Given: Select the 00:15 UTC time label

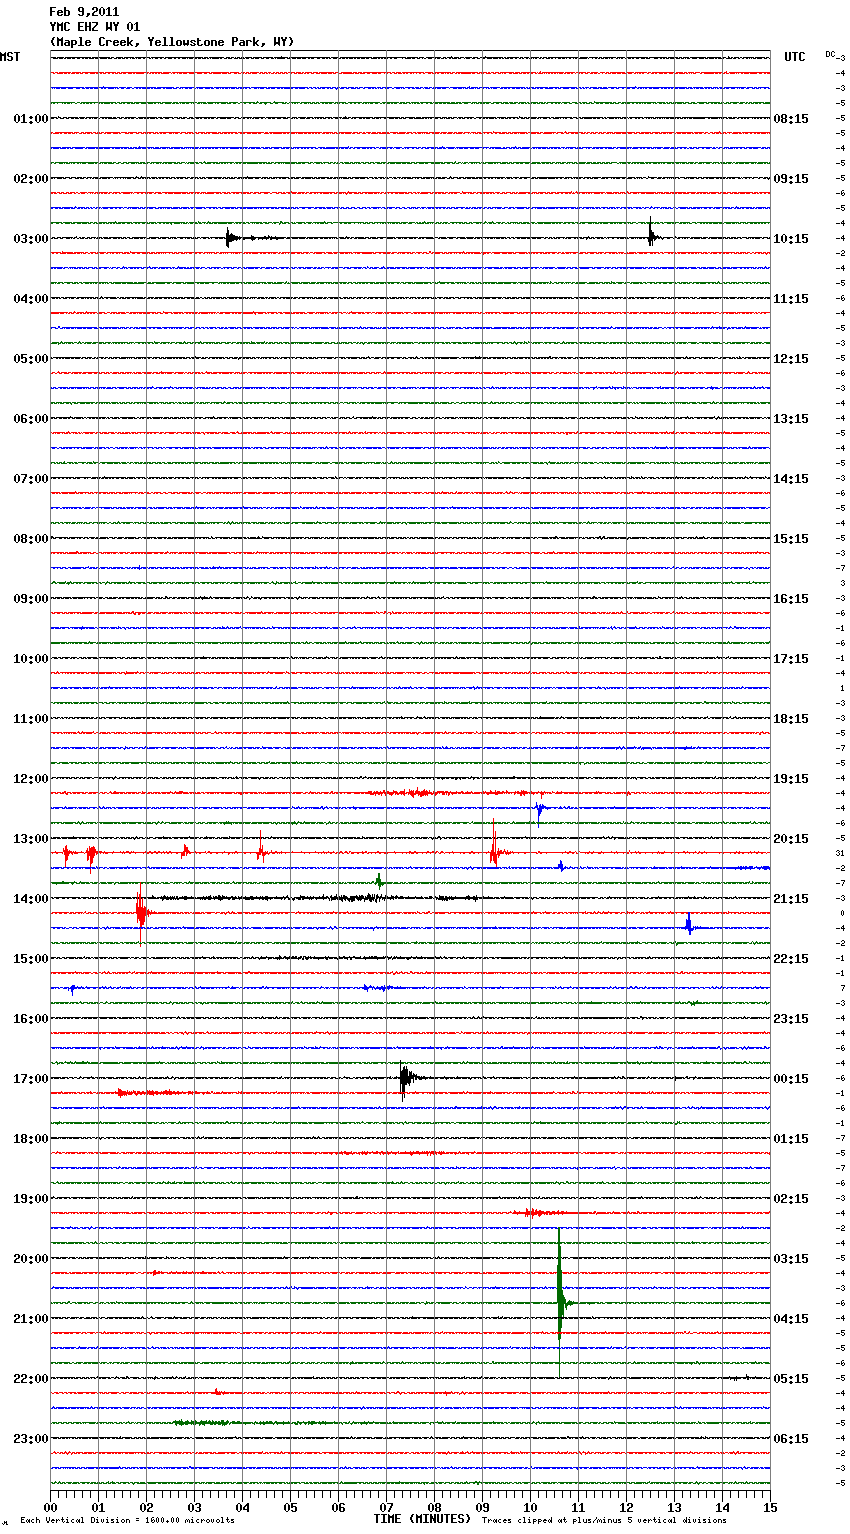Looking at the screenshot, I should coord(791,1079).
